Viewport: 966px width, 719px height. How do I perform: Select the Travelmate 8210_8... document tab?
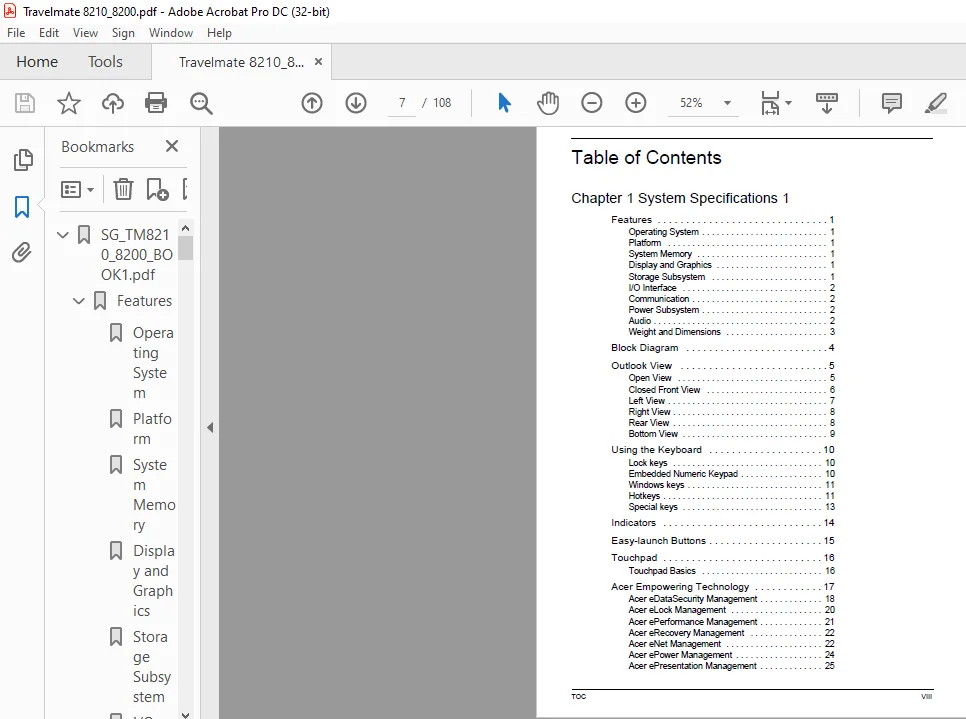click(x=242, y=62)
